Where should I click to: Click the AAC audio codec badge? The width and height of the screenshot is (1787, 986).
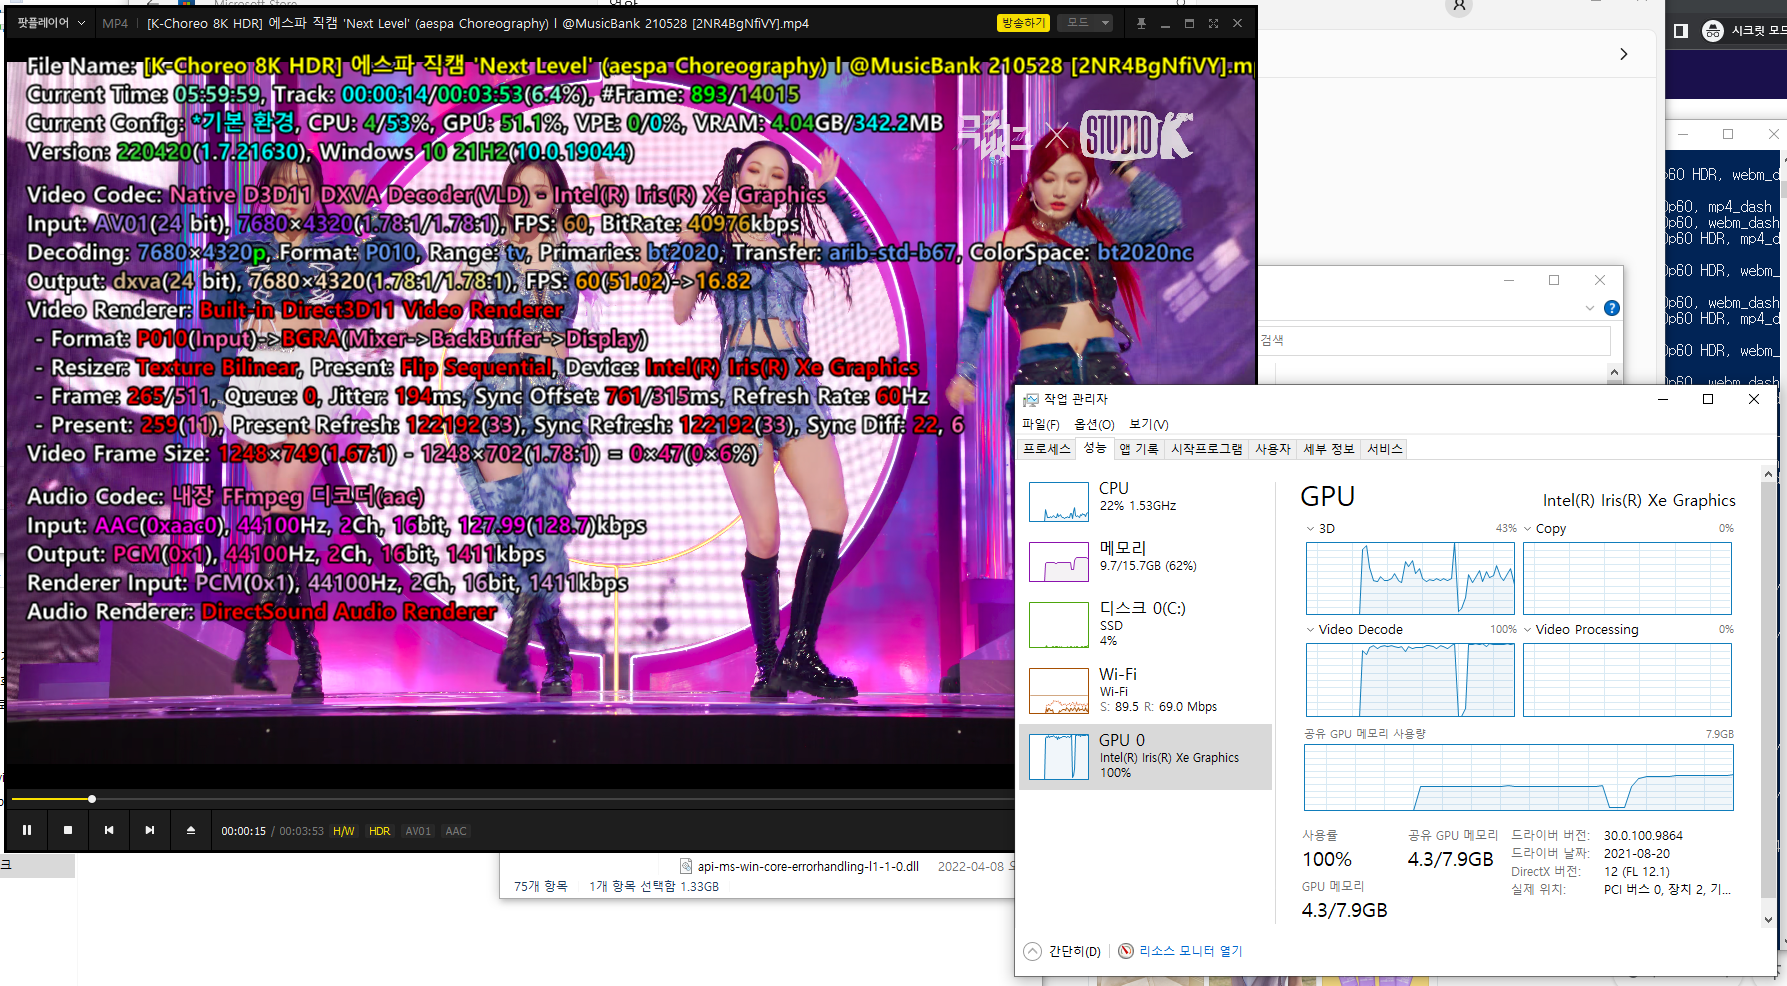456,831
